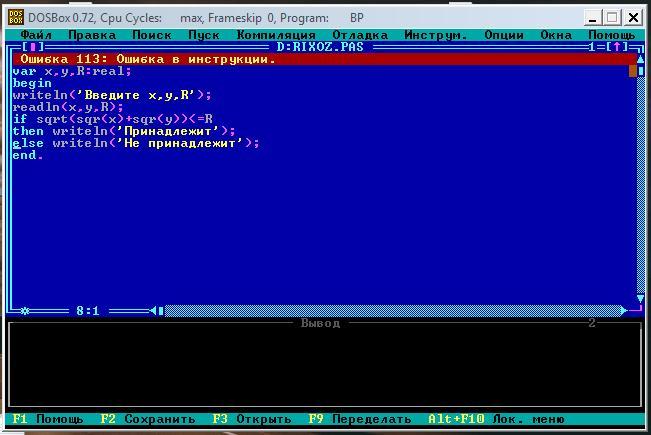Click the horizontal scrollbar track
This screenshot has width=651, height=435.
pos(392,310)
